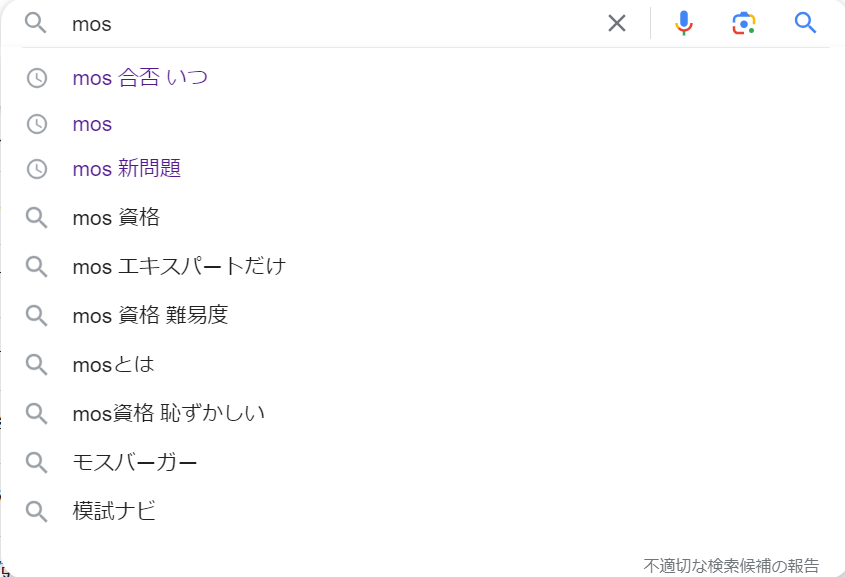This screenshot has width=845, height=577.
Task: Select the 'mos資格 恥ずかしい' suggestion
Action: (x=169, y=413)
